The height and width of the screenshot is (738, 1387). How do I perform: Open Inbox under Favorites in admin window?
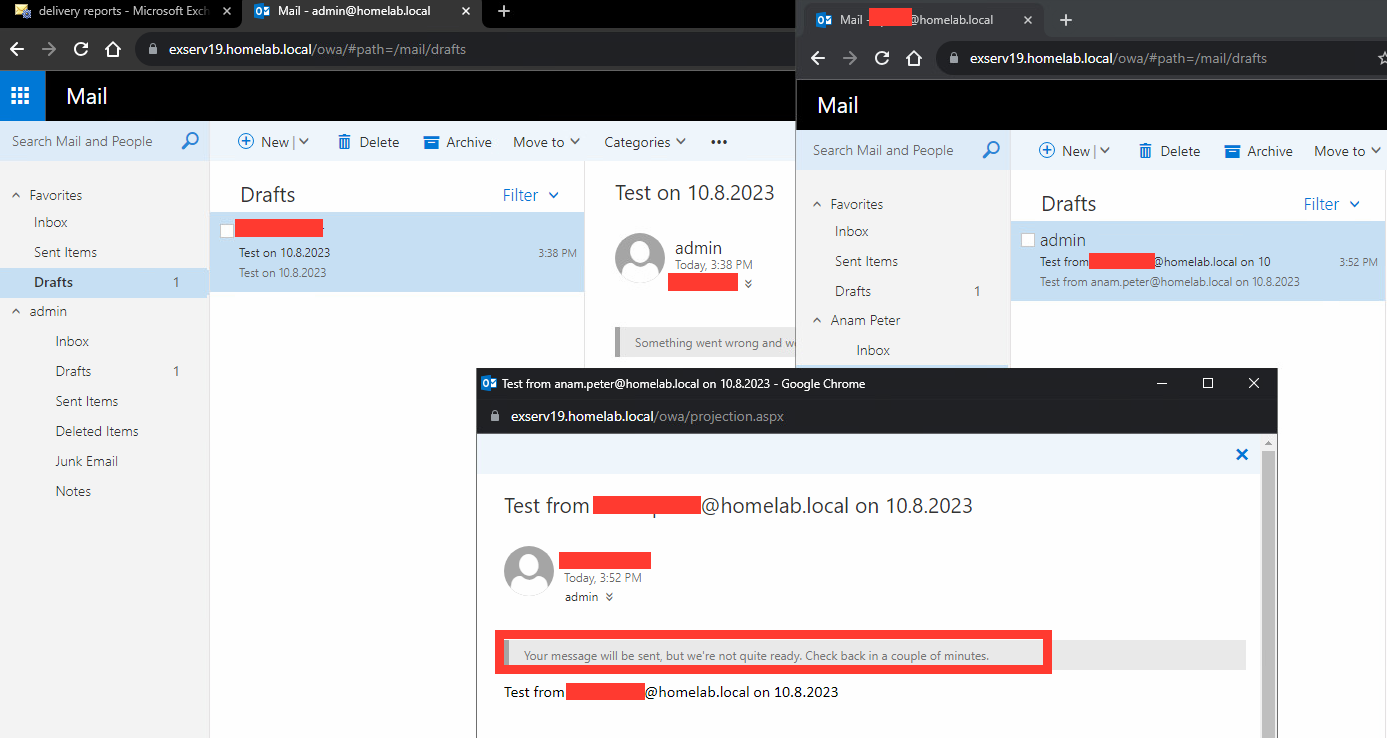coord(51,222)
